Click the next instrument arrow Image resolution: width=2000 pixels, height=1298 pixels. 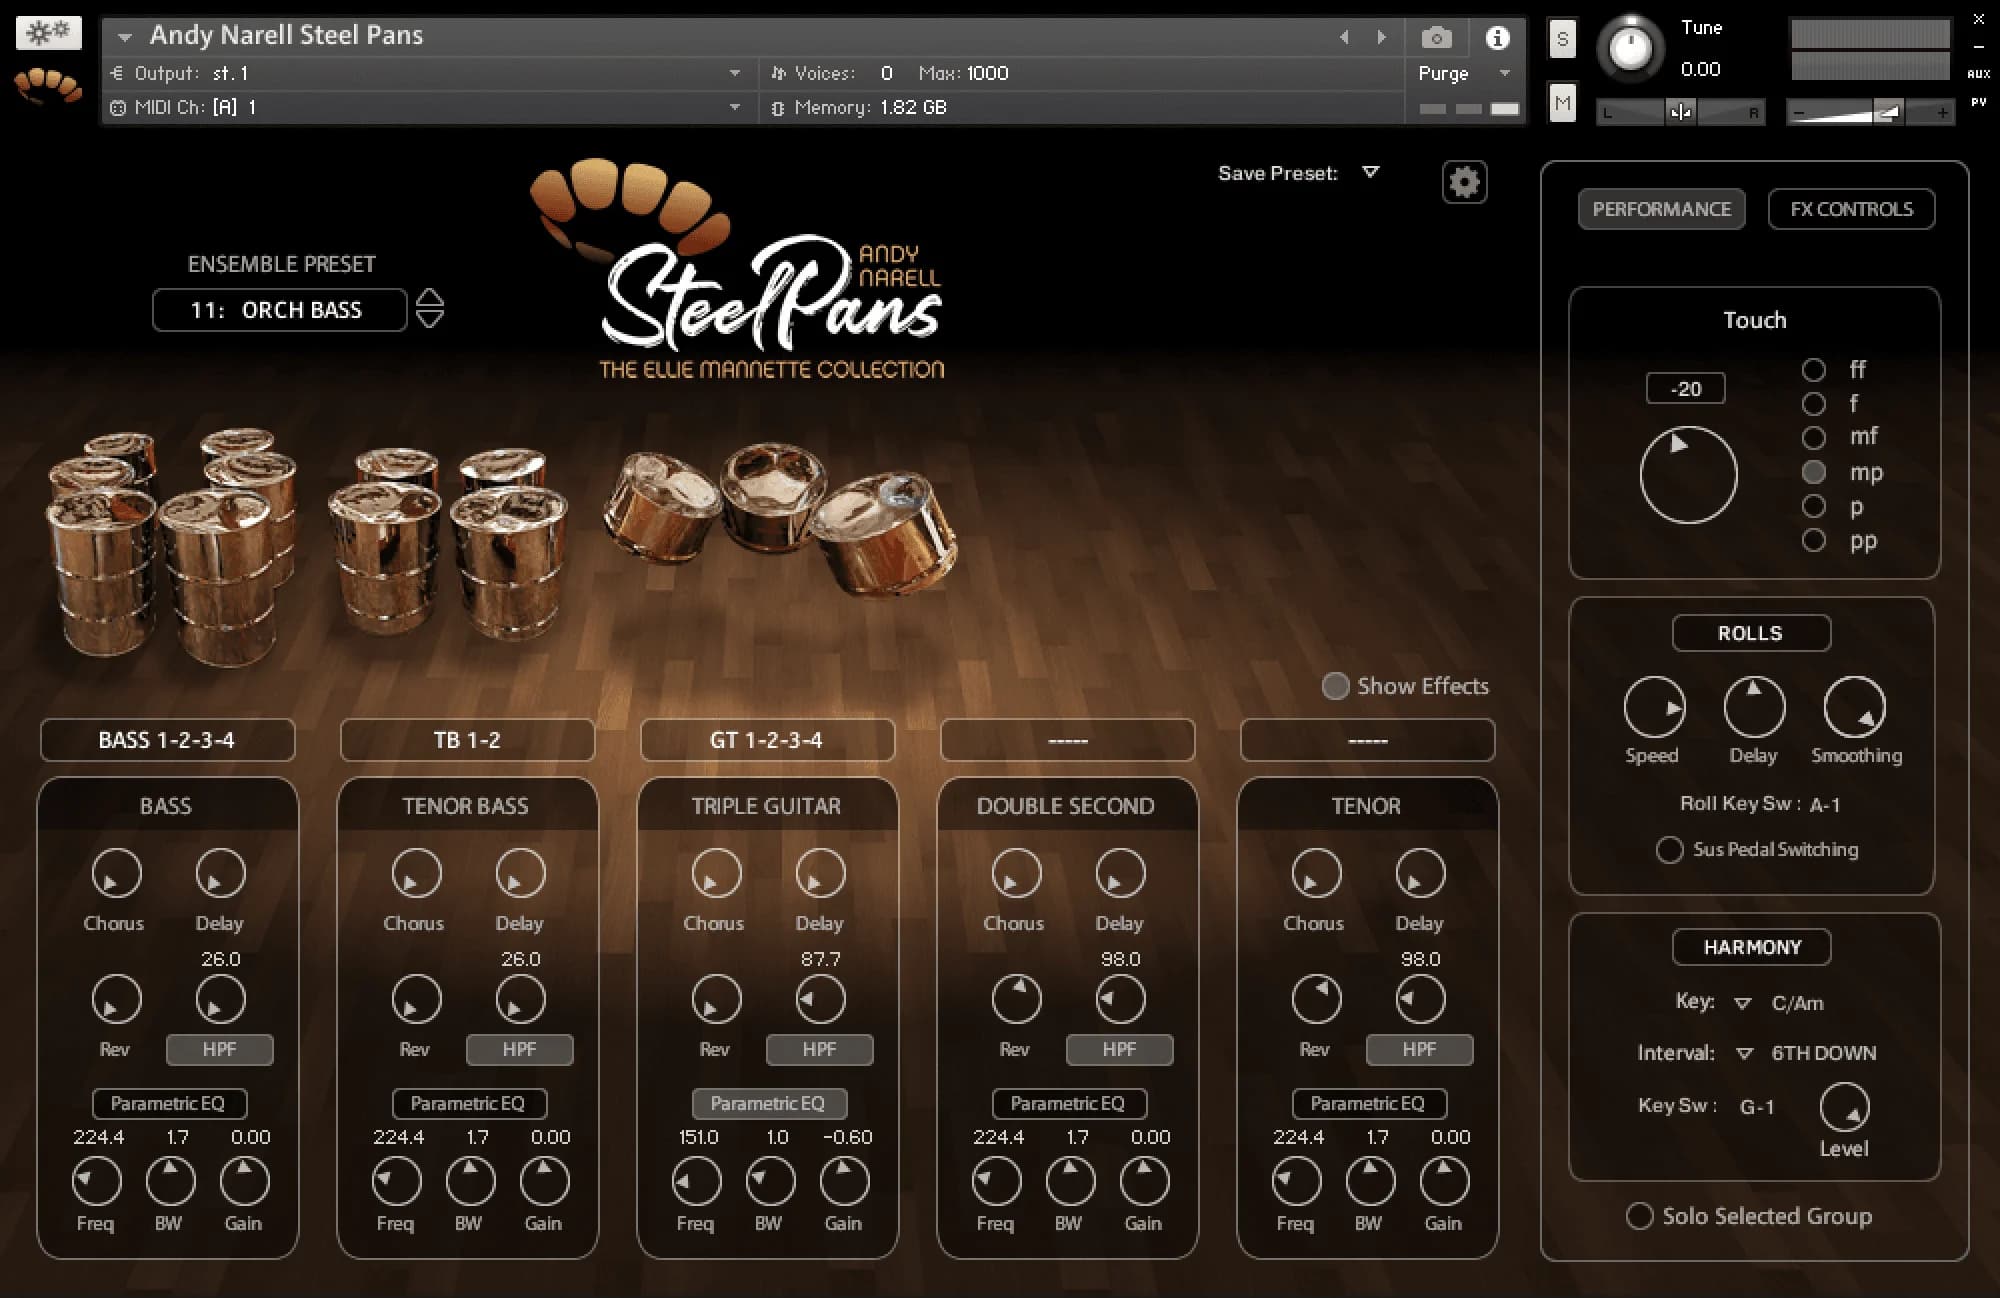click(1382, 38)
